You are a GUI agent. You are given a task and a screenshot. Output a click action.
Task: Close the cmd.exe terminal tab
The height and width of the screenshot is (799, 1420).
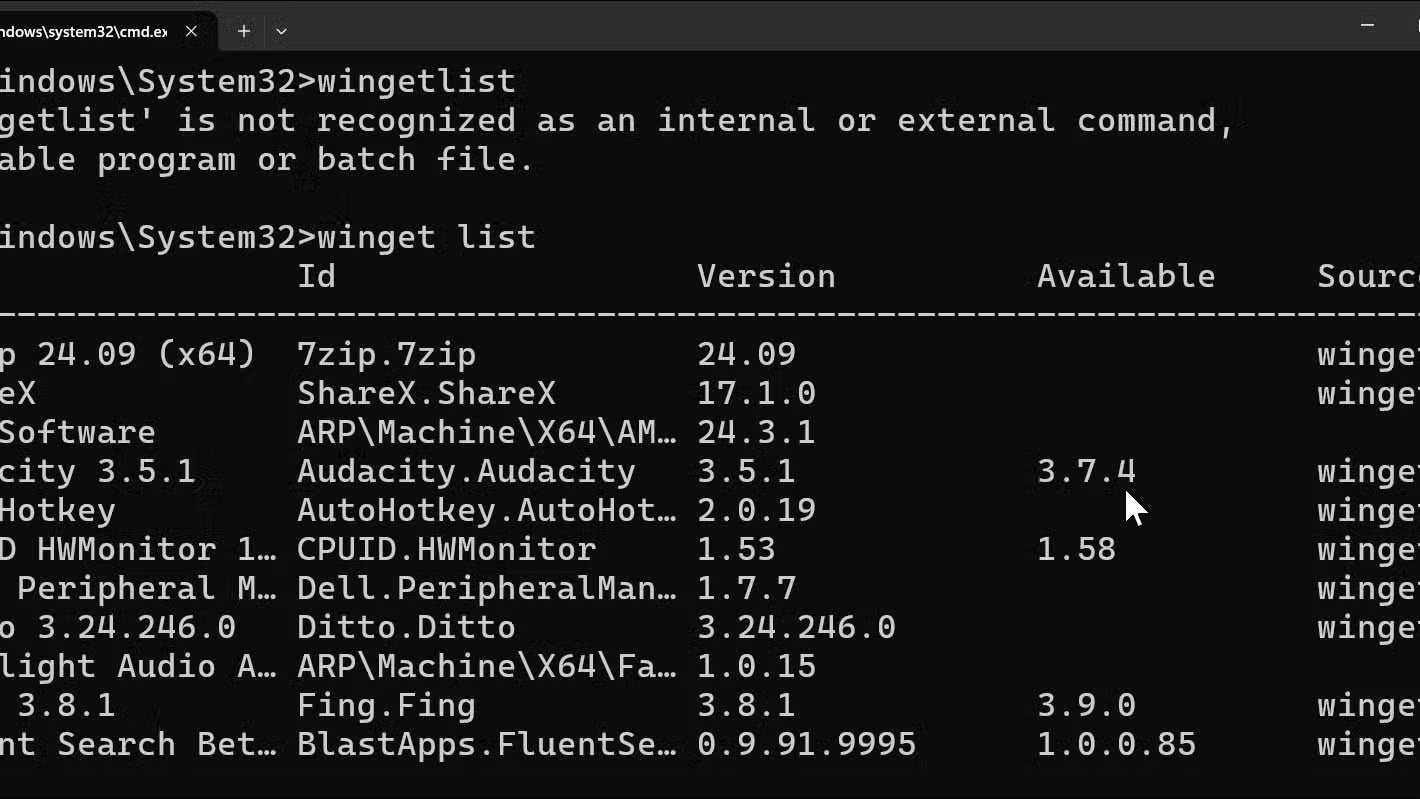(x=191, y=31)
